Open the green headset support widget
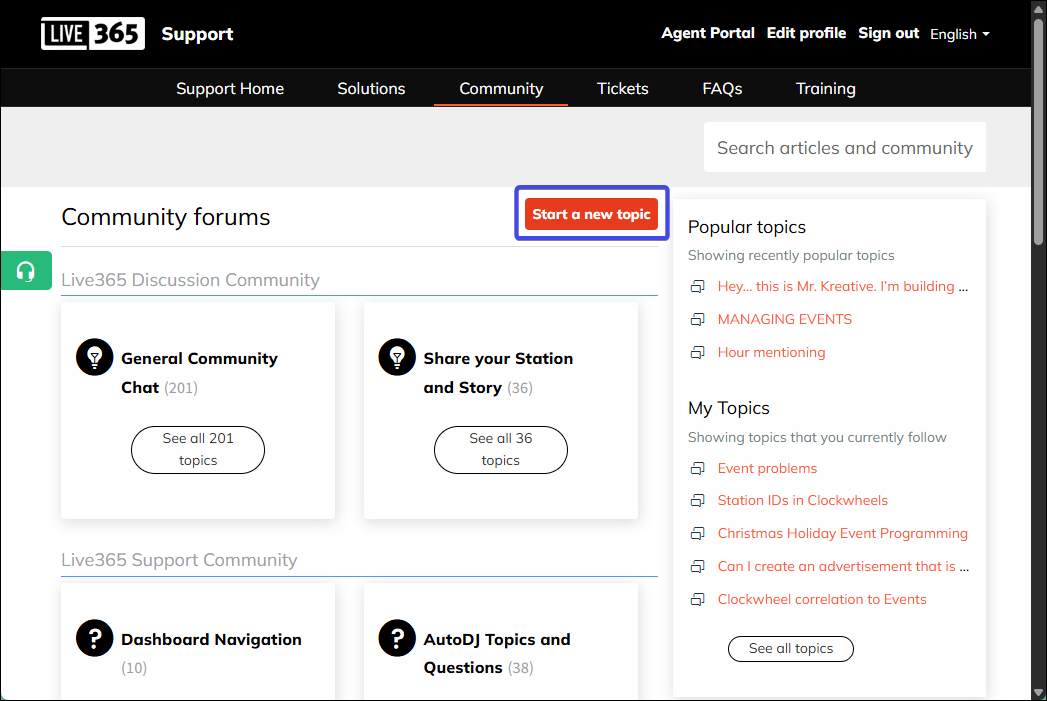The height and width of the screenshot is (701, 1047). (26, 270)
